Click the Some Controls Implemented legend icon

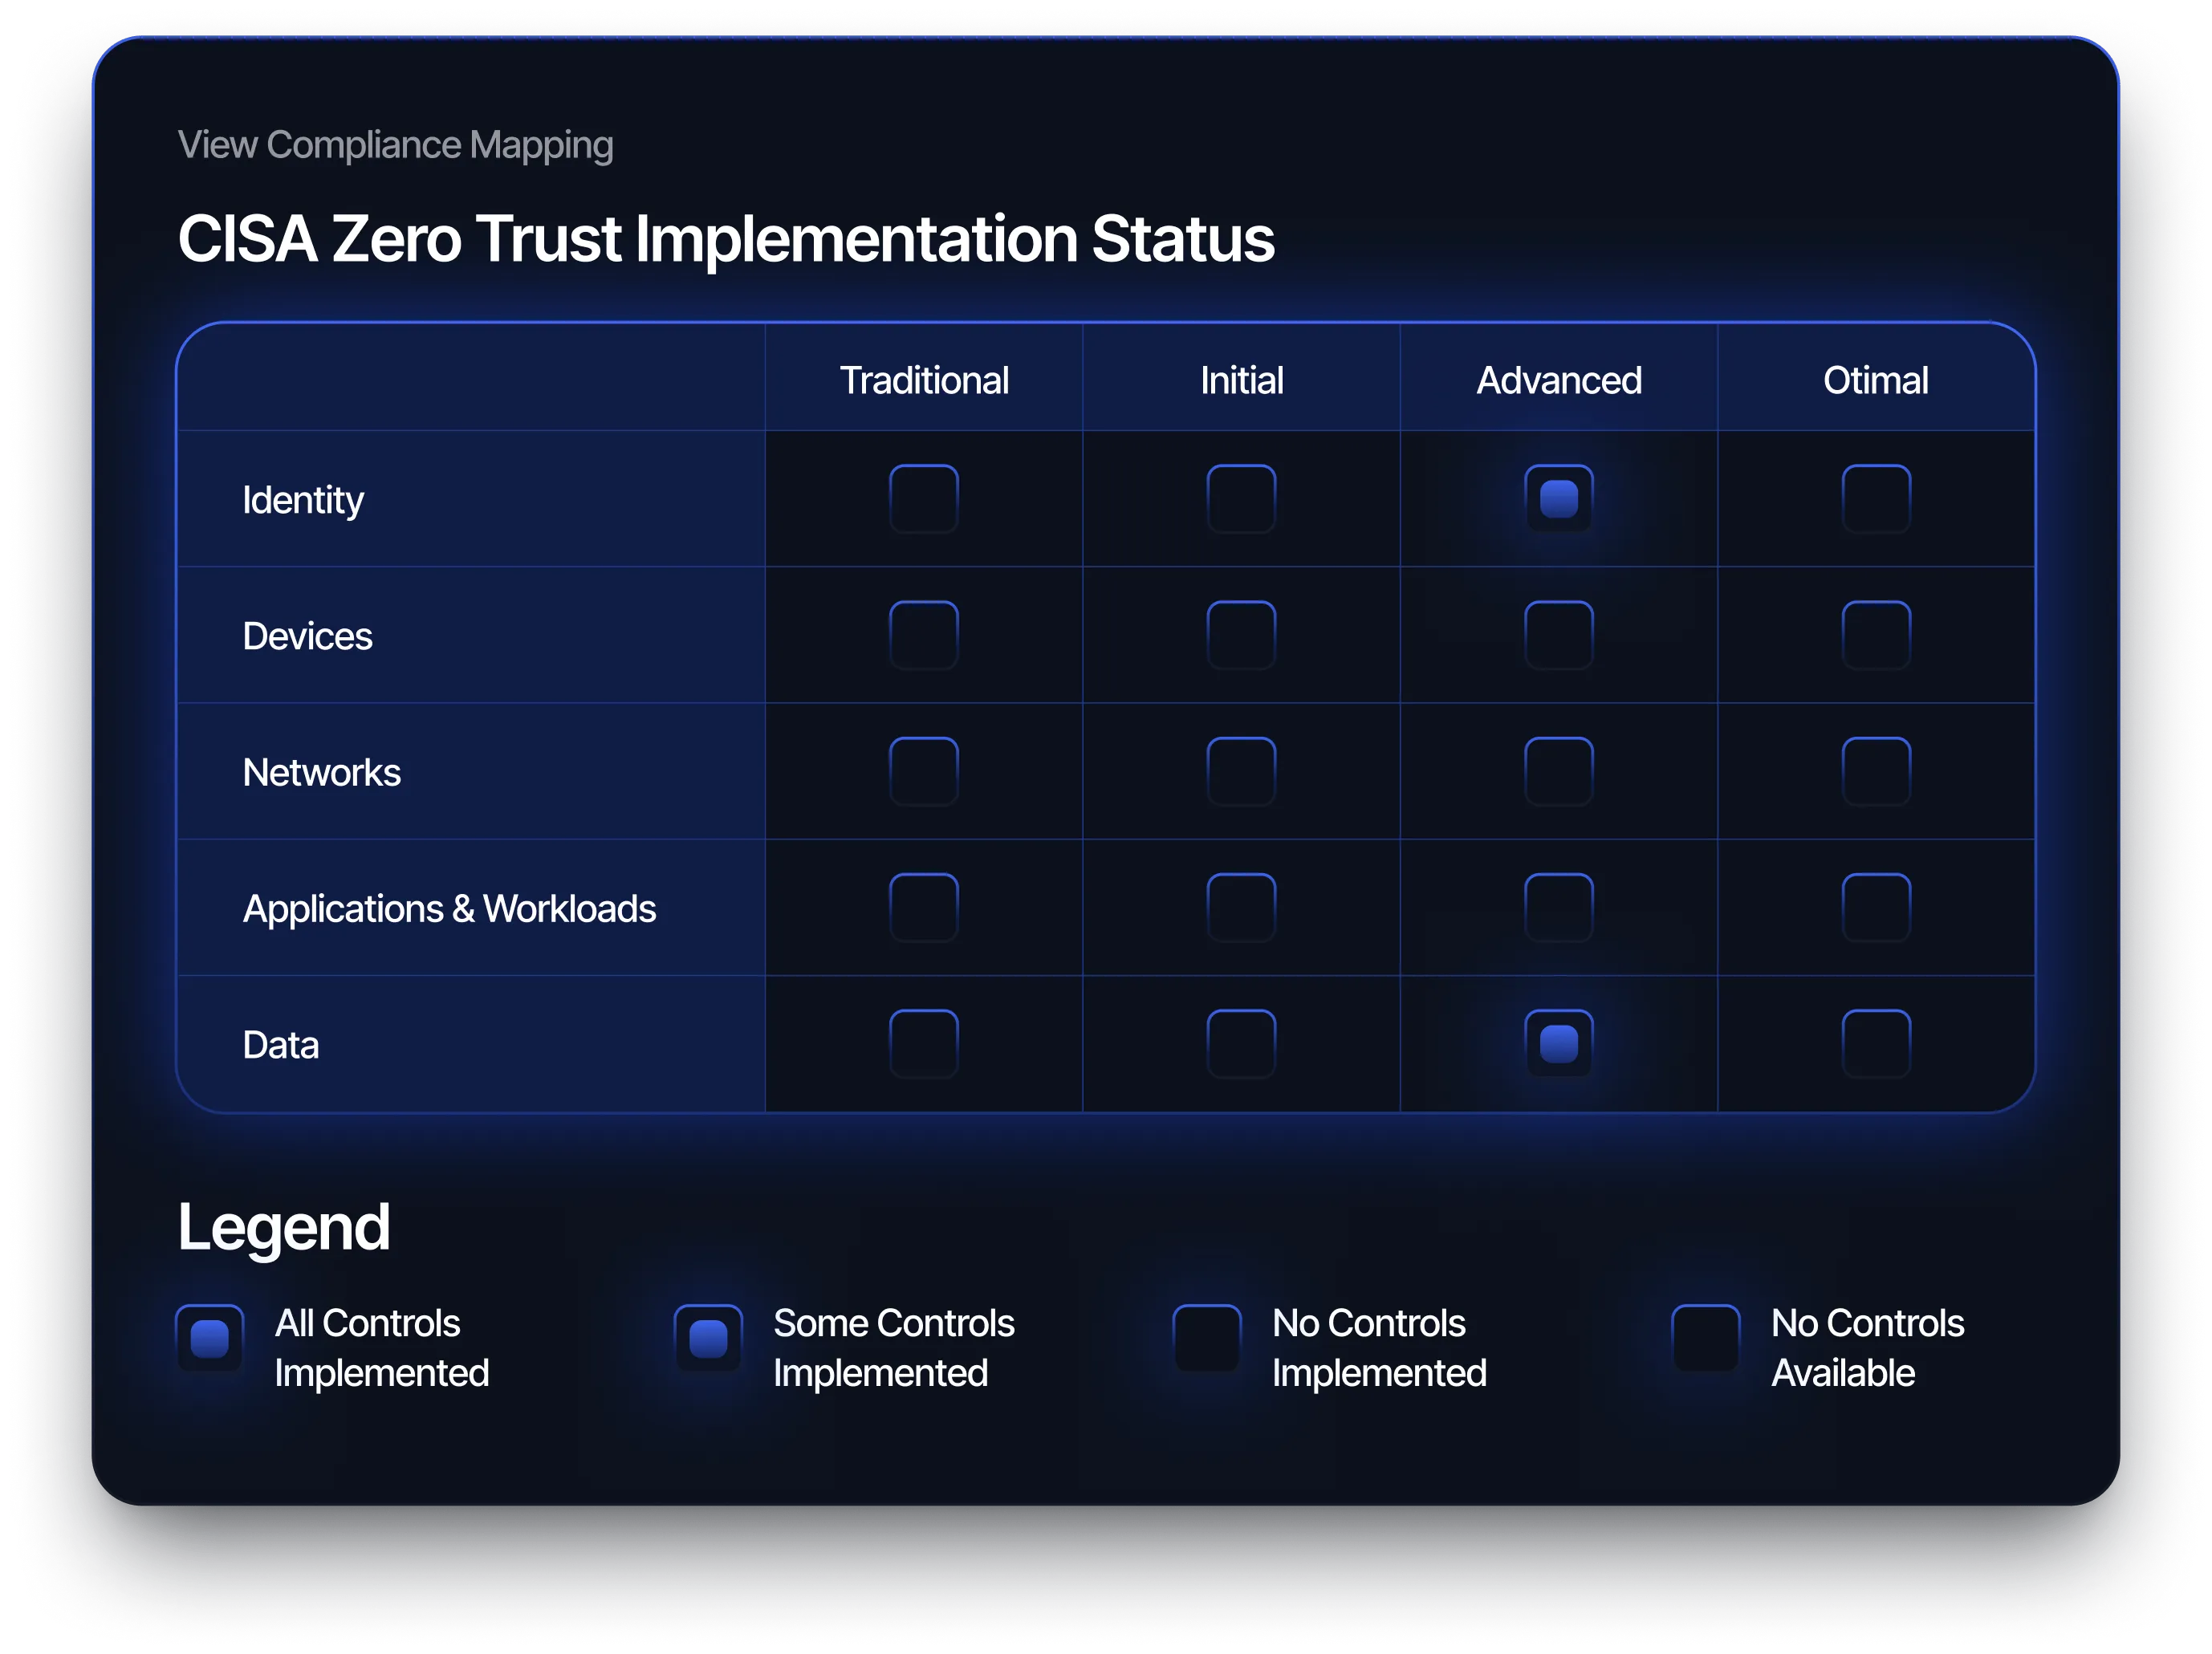(x=708, y=1338)
